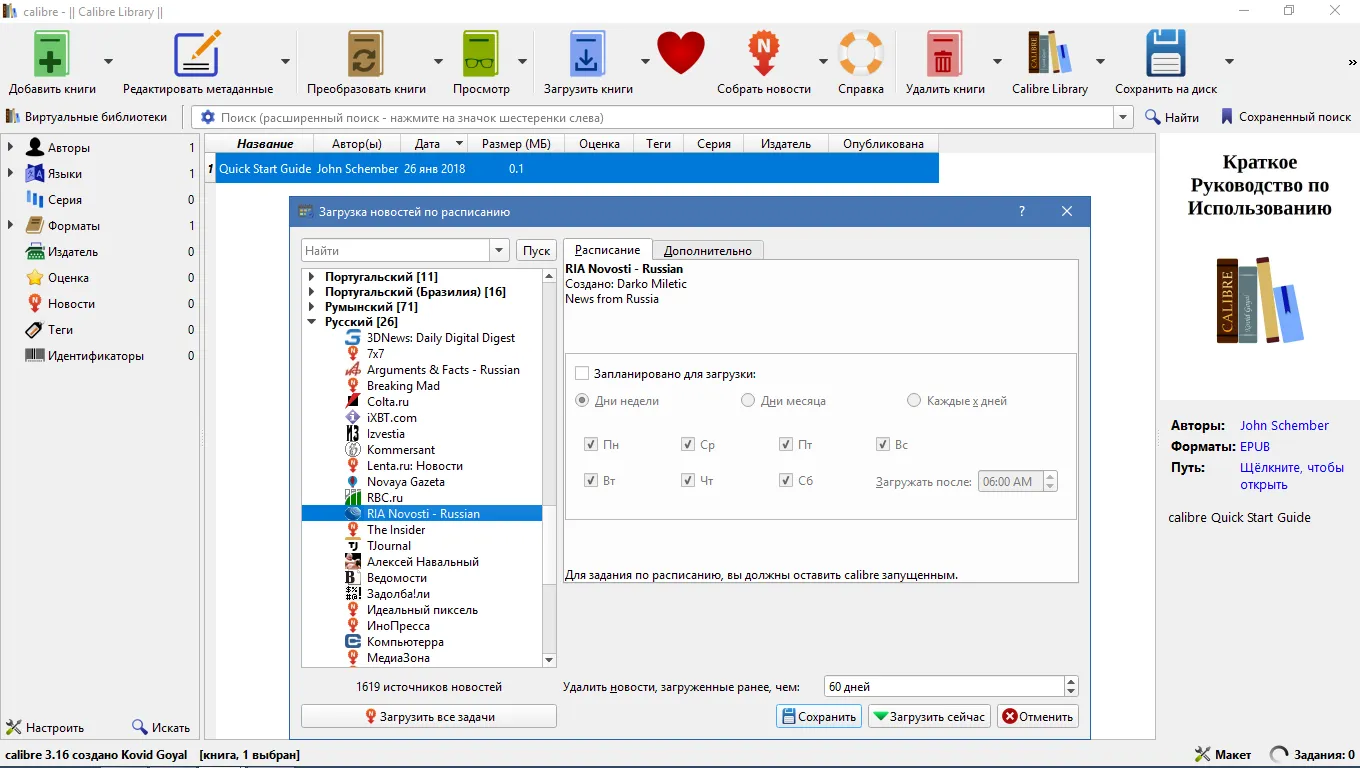The height and width of the screenshot is (768, 1360).
Task: Open Сохраненный поиск bookmark
Action: coord(1286,117)
